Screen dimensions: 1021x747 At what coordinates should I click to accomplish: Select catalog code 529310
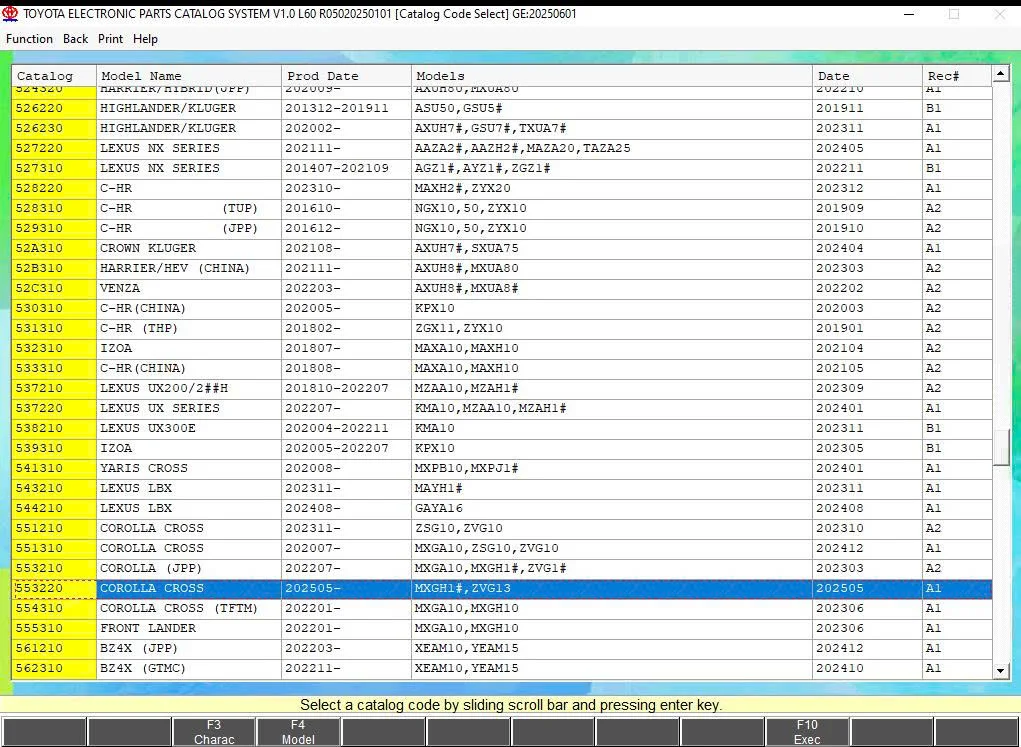54,229
